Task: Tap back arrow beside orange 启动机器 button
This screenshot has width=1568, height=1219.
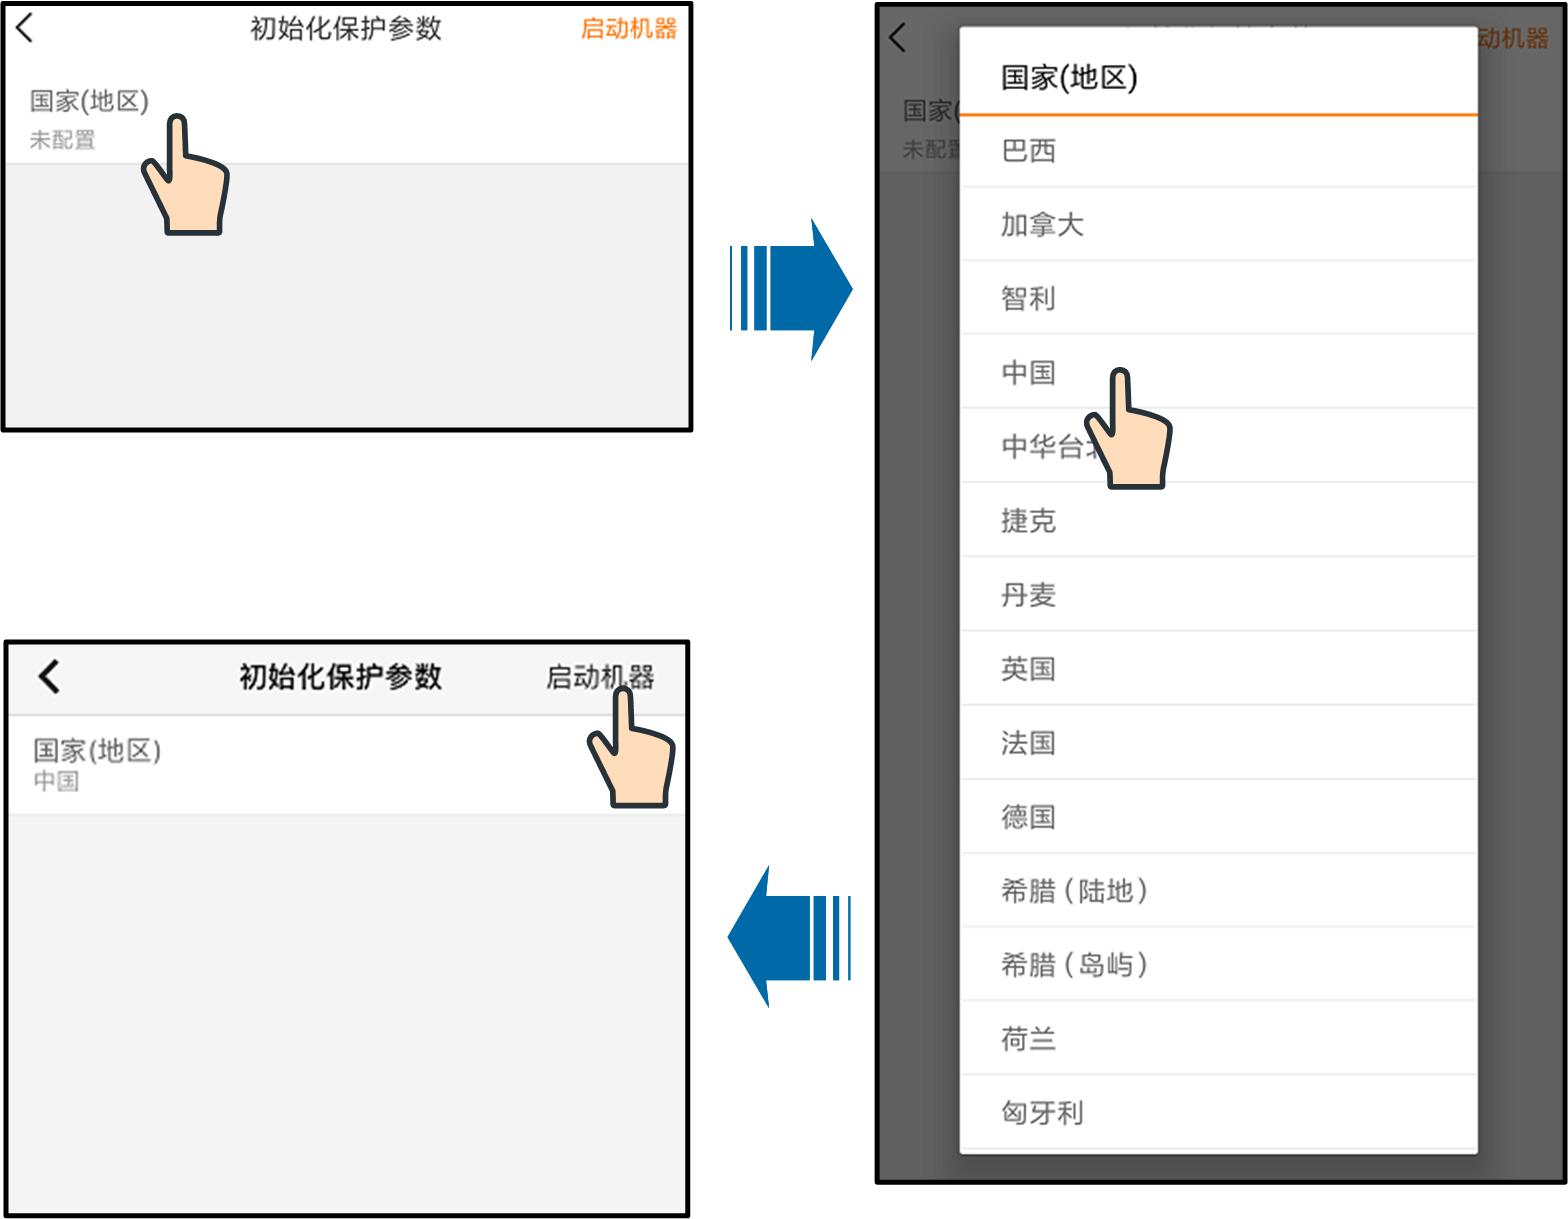Action: (x=26, y=29)
